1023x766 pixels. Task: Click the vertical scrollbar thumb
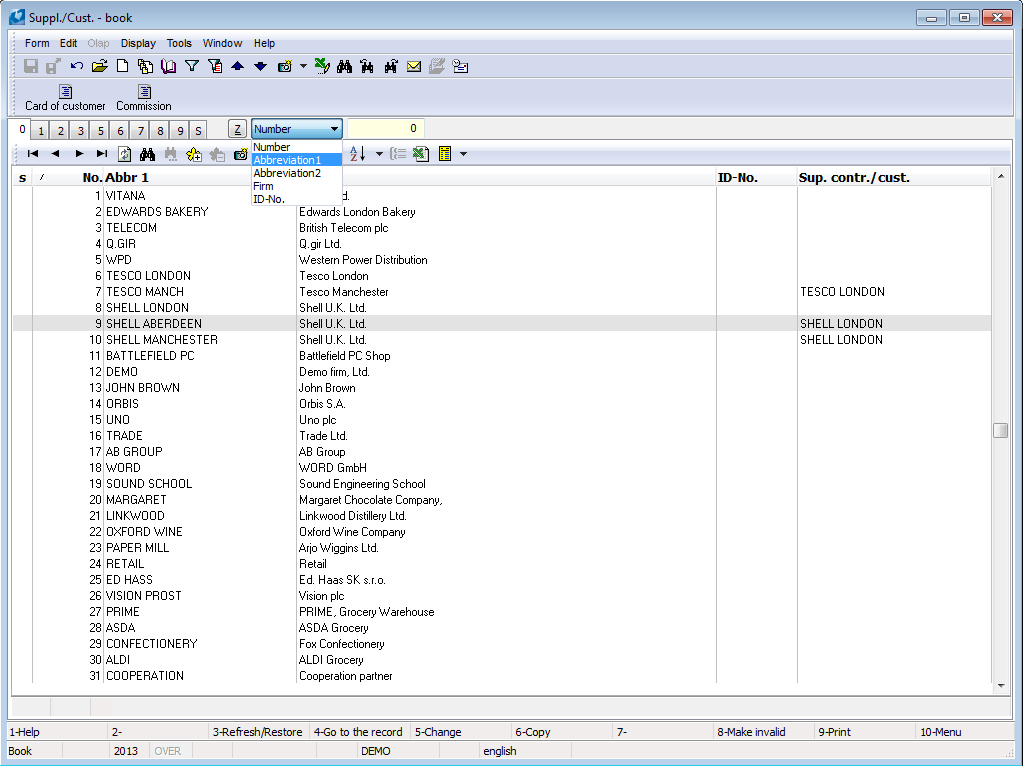[1000, 431]
